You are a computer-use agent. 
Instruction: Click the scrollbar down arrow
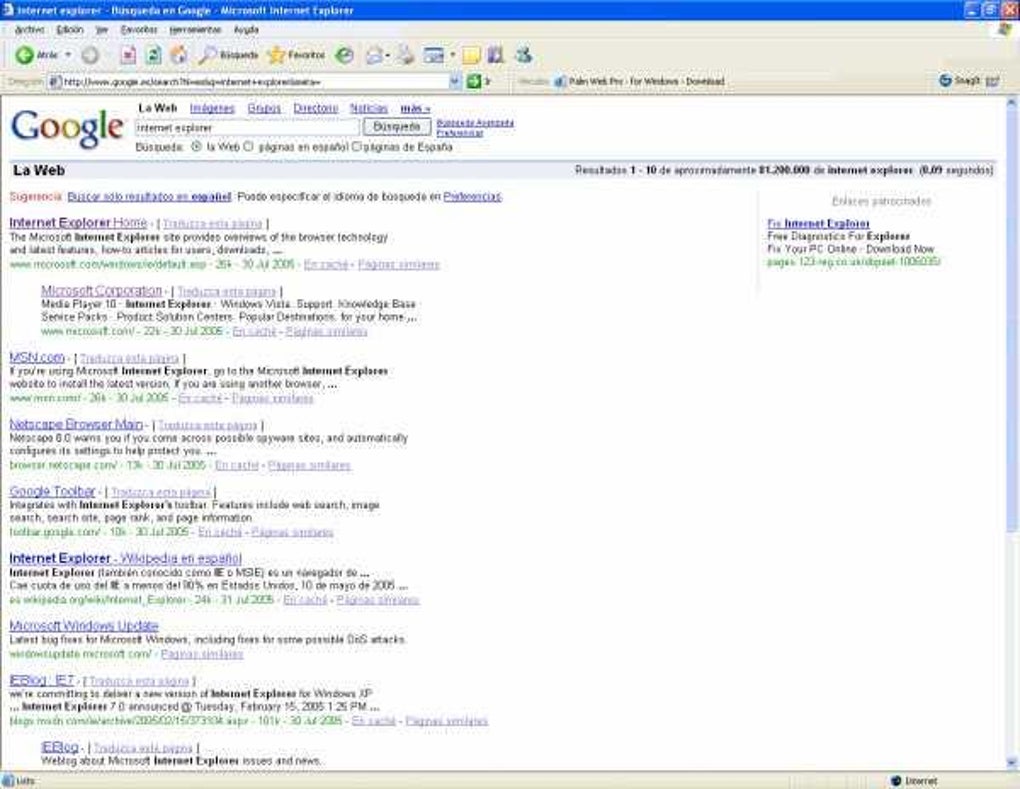tap(1012, 762)
